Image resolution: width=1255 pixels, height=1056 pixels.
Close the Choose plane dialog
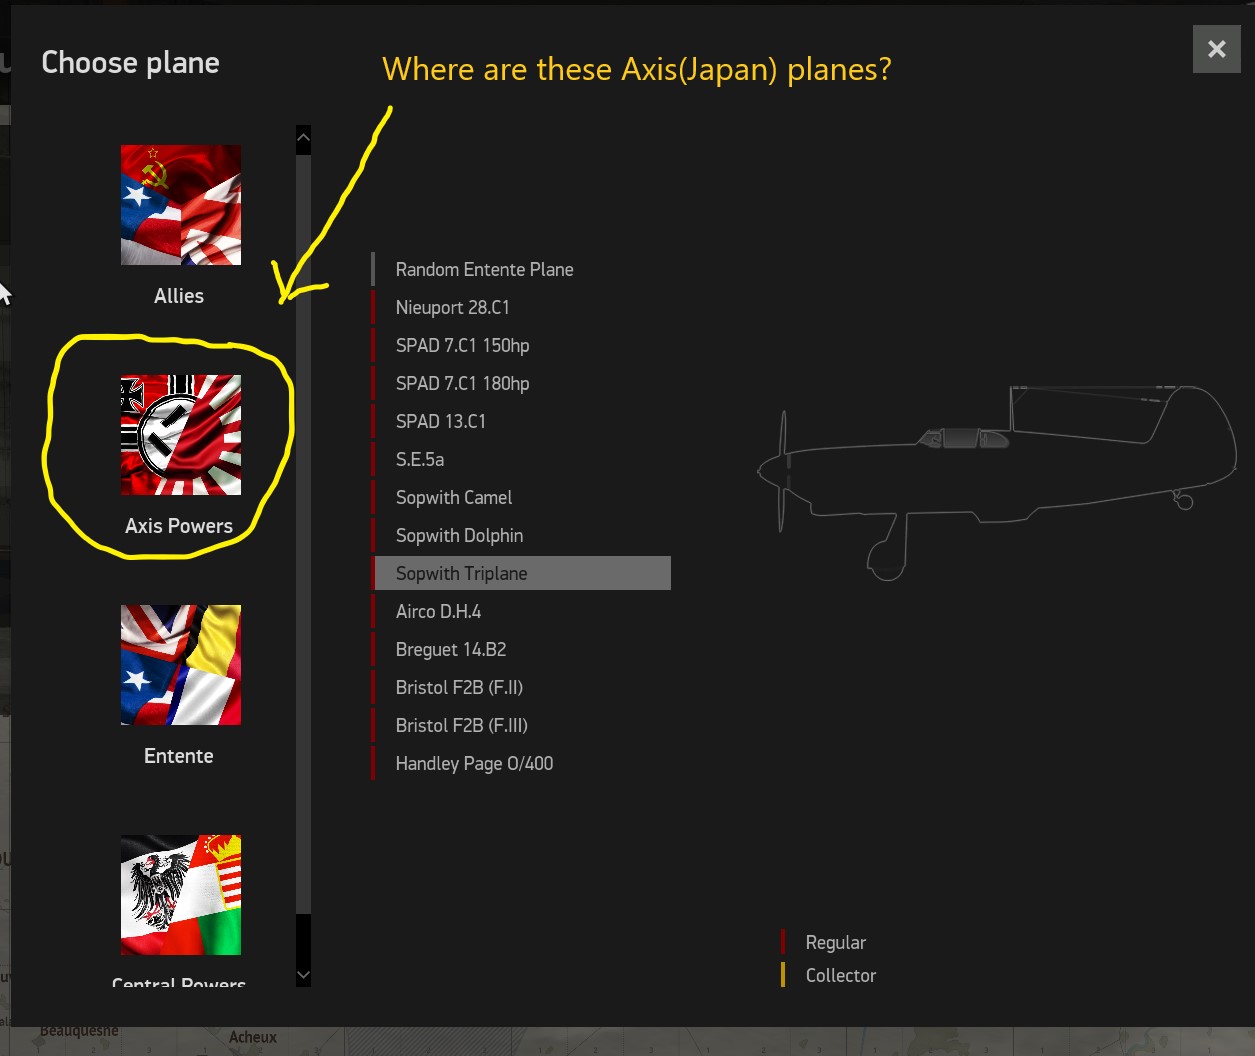1216,49
